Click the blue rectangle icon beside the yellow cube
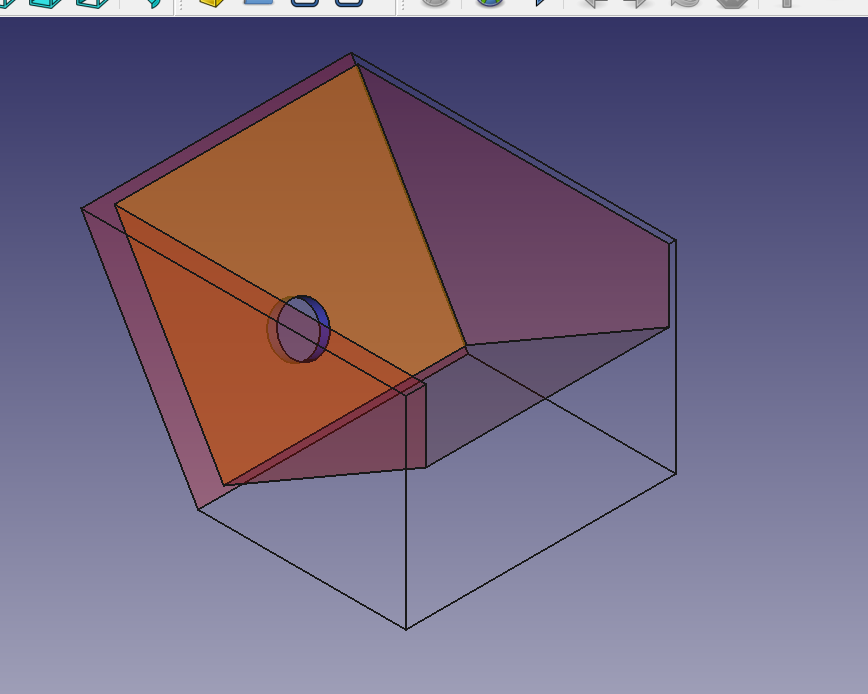This screenshot has width=868, height=694. 258,3
